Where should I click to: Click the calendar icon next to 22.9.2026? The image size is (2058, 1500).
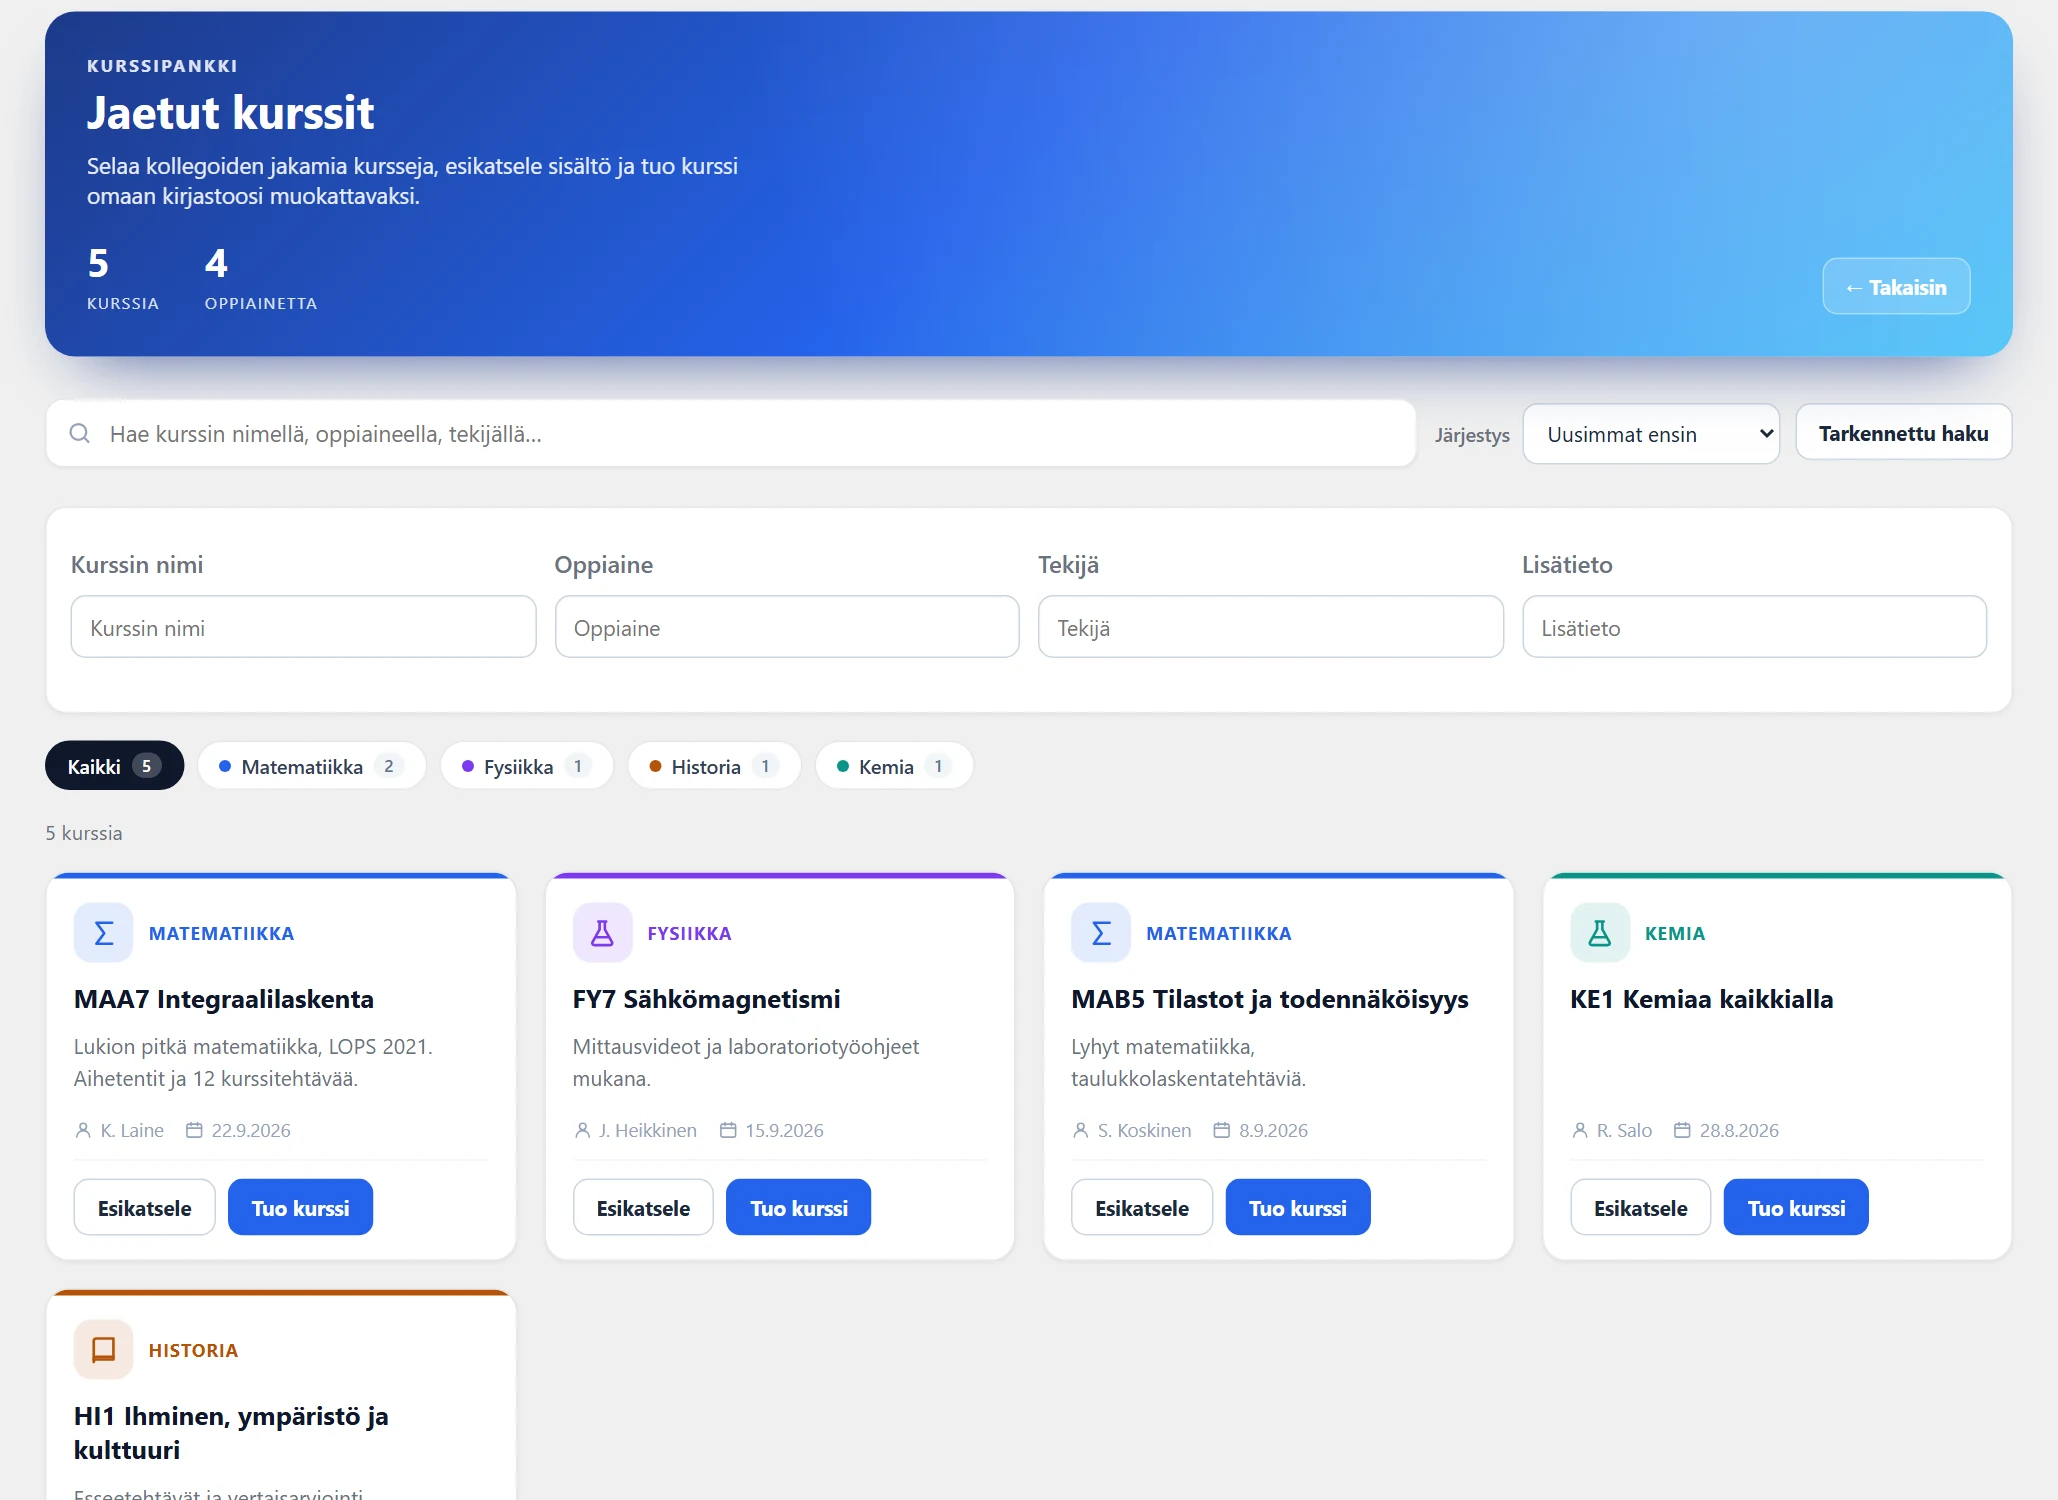coord(194,1130)
